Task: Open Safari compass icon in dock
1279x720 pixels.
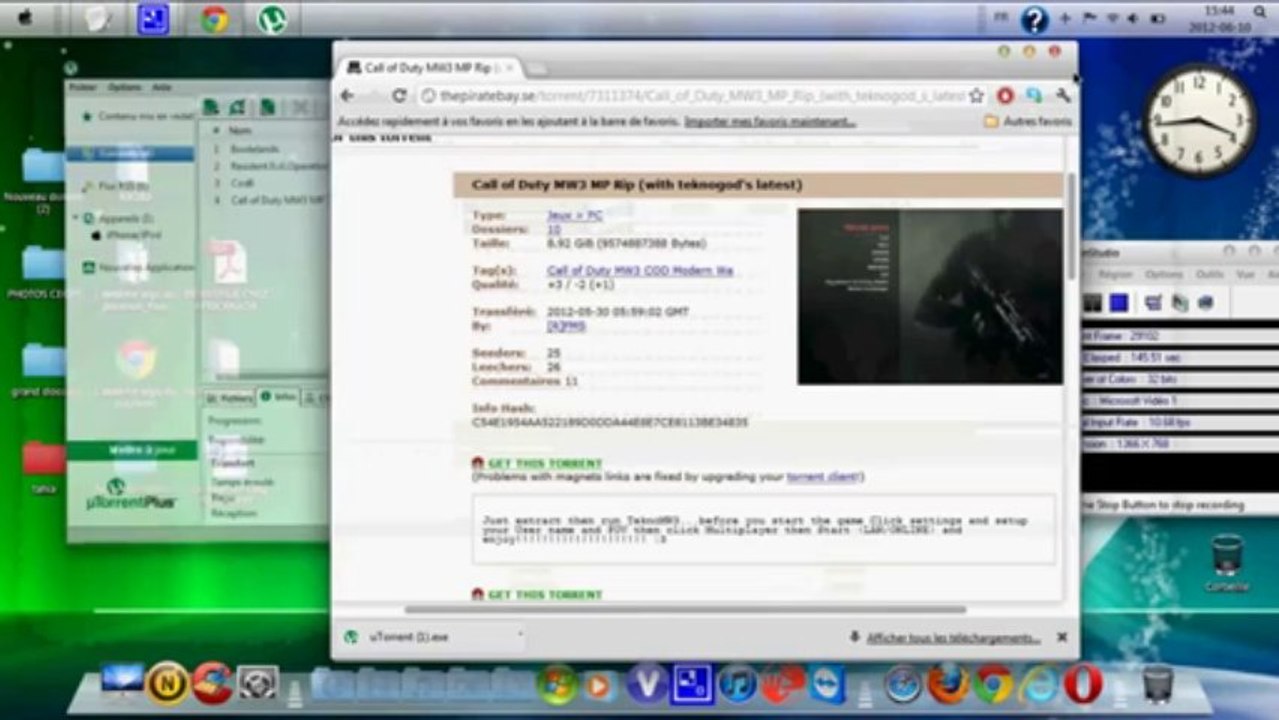Action: pos(902,684)
